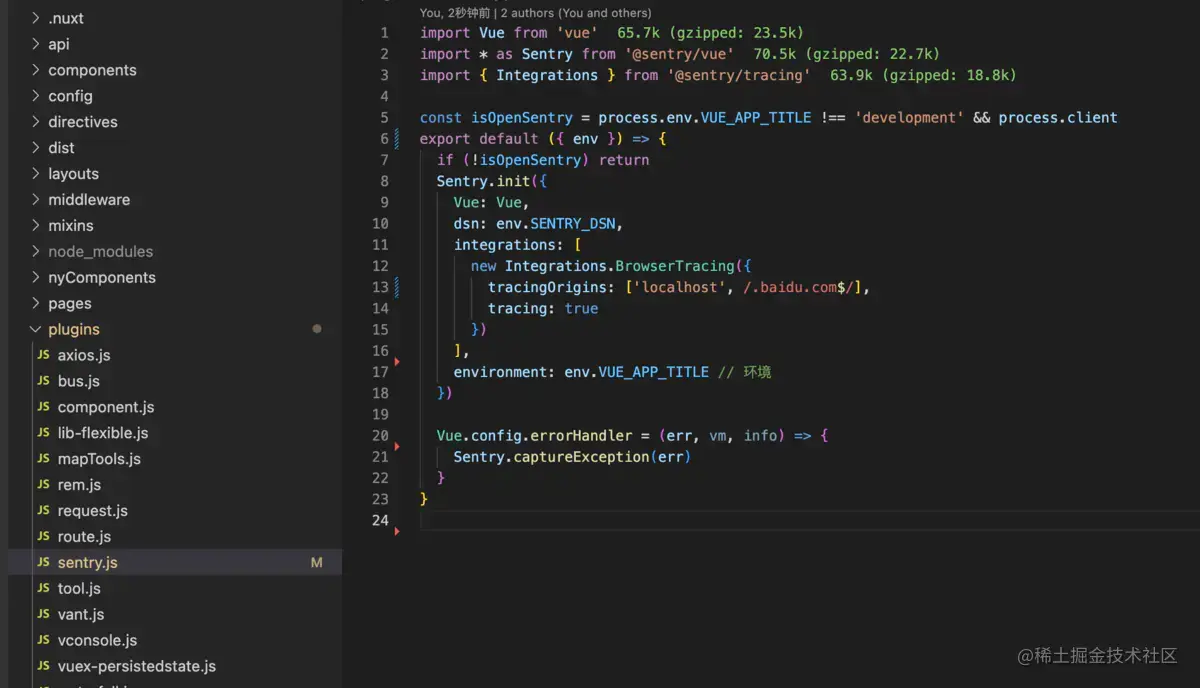Open the axios.js file name
This screenshot has height=688, width=1200.
point(84,355)
